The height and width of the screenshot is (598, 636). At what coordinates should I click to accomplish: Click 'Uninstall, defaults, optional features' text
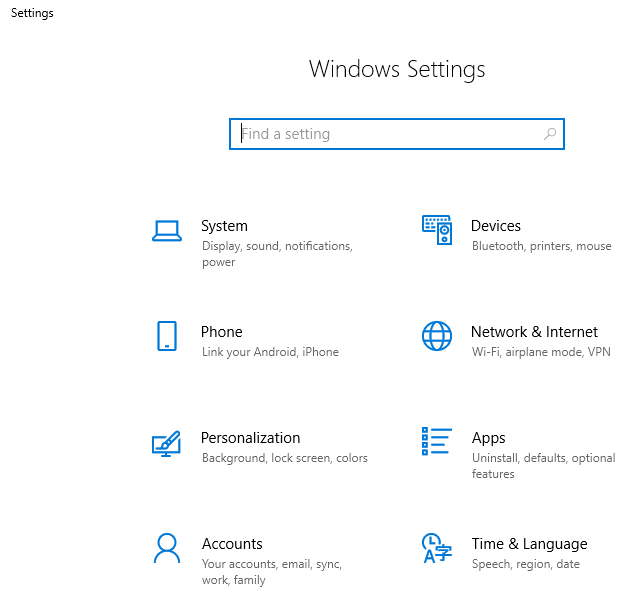point(544,466)
